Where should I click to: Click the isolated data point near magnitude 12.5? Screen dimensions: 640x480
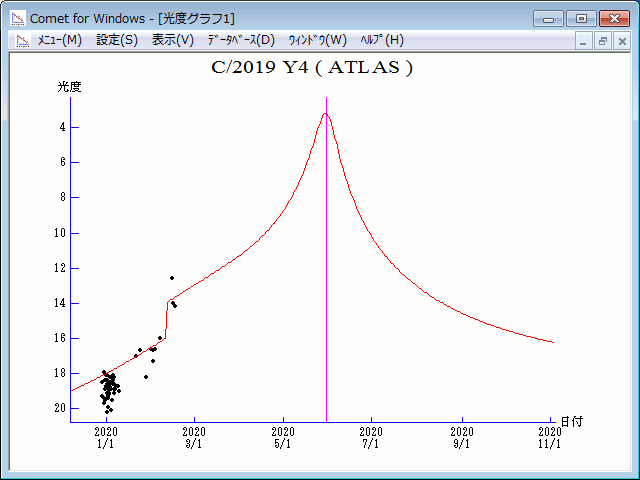click(172, 278)
